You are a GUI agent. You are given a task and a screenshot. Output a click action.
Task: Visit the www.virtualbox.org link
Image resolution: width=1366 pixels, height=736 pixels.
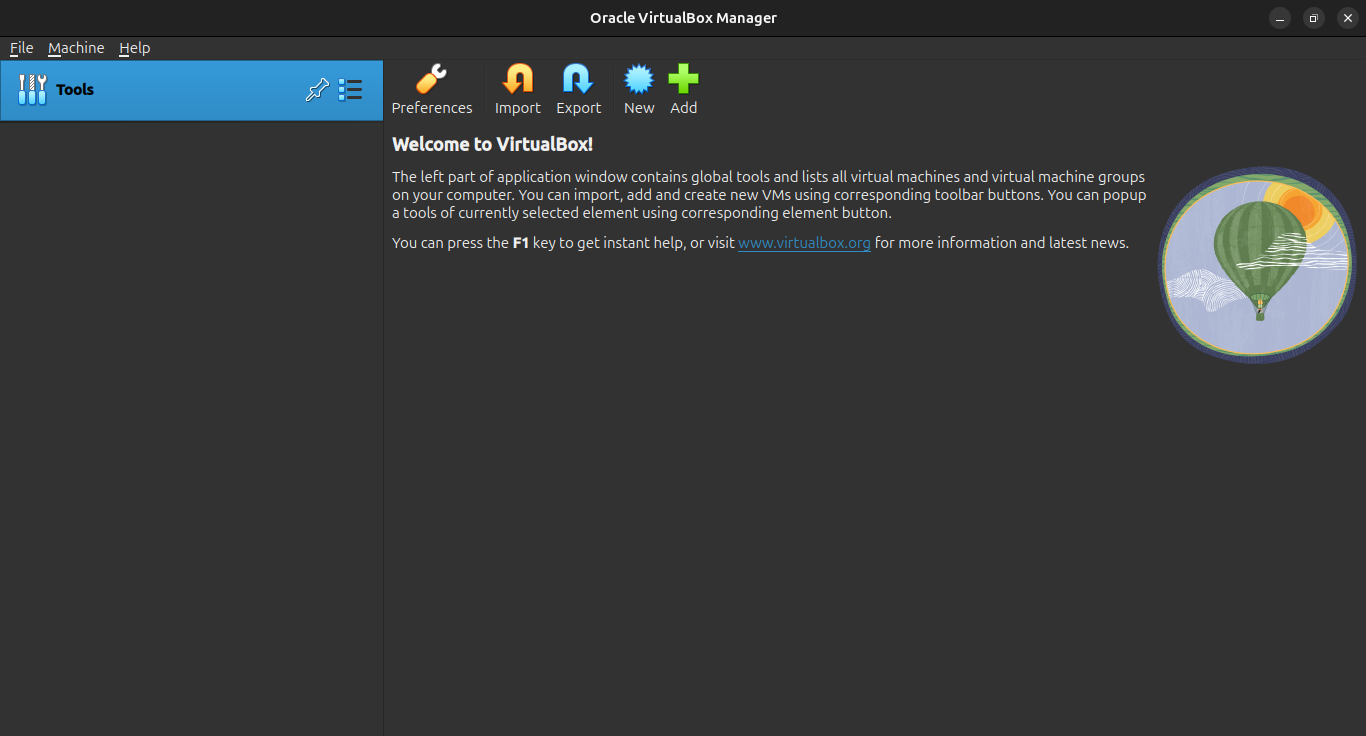tap(804, 243)
